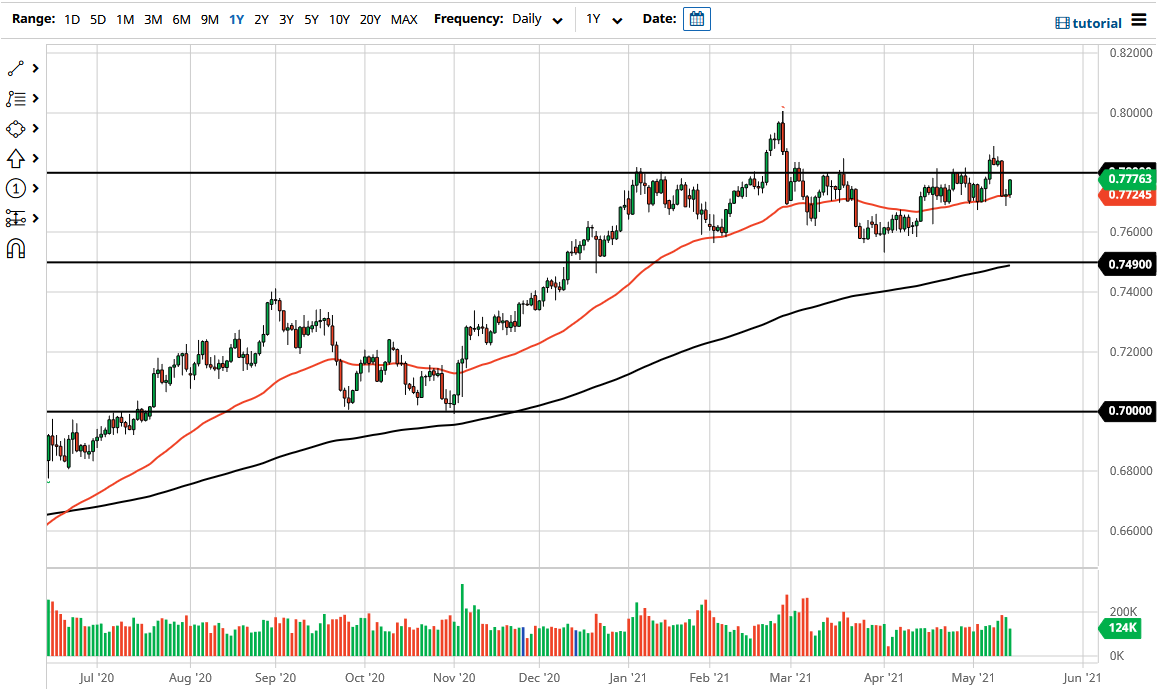1160x694 pixels.
Task: Set range to 2Y
Action: click(261, 19)
